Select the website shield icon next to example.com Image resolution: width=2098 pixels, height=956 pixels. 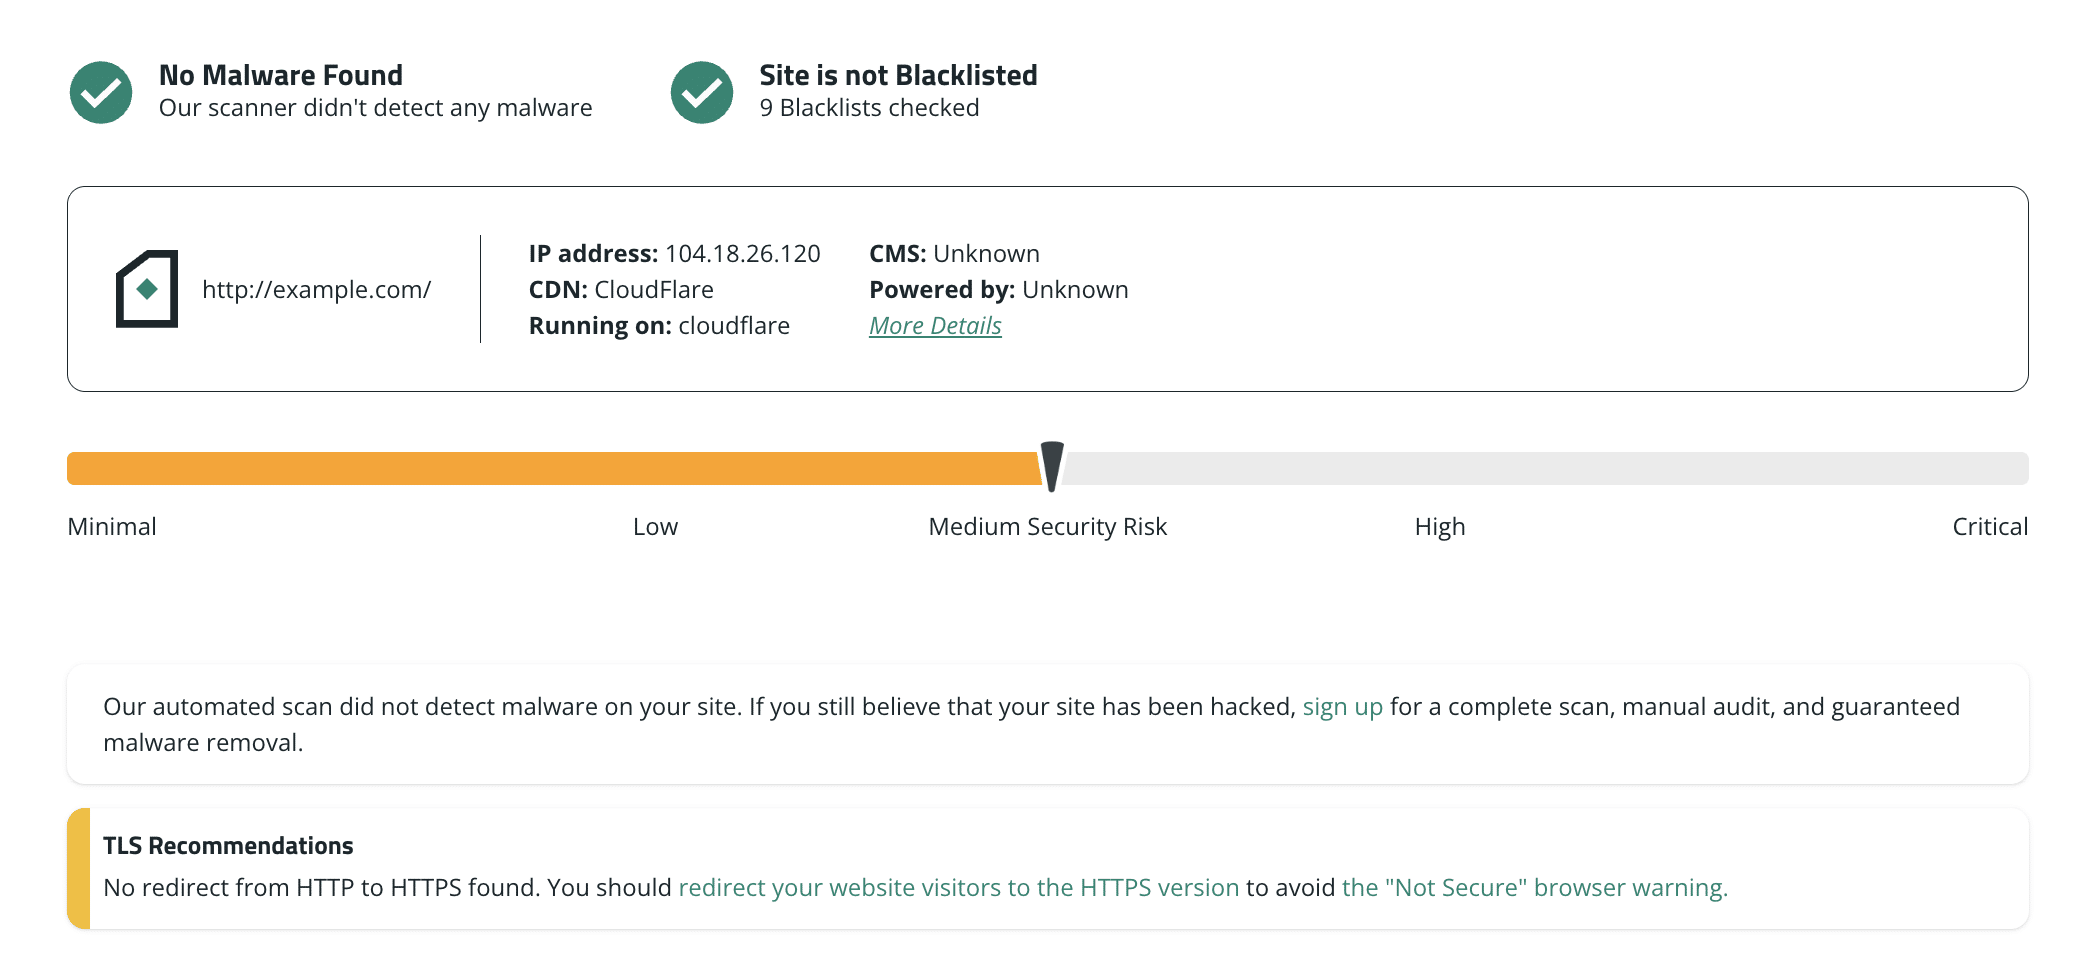(146, 291)
